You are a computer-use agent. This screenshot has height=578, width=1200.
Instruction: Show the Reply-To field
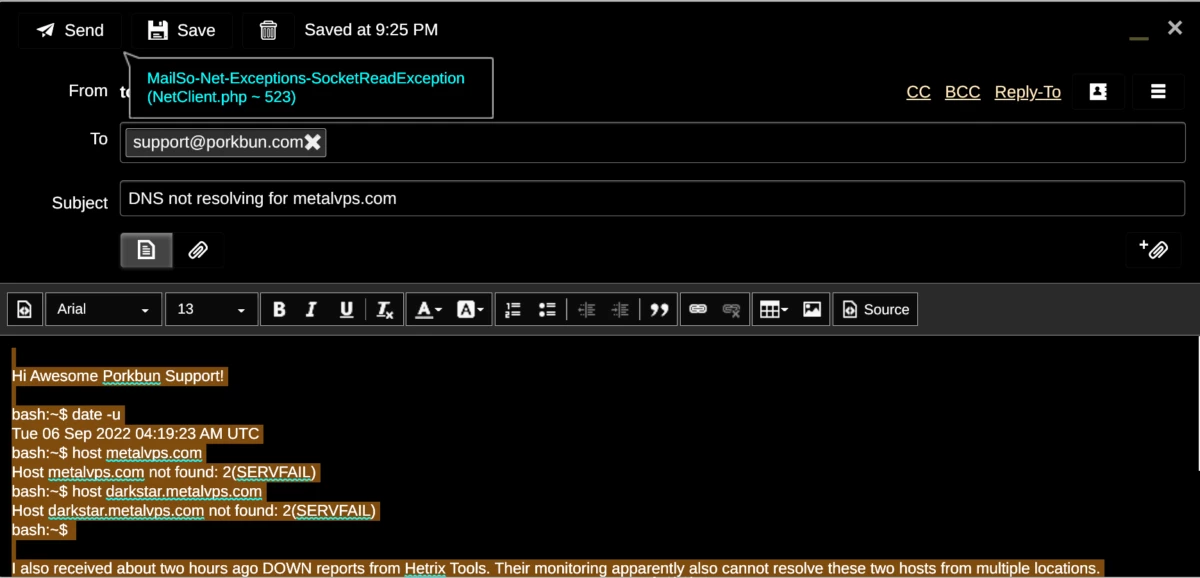coord(1027,92)
